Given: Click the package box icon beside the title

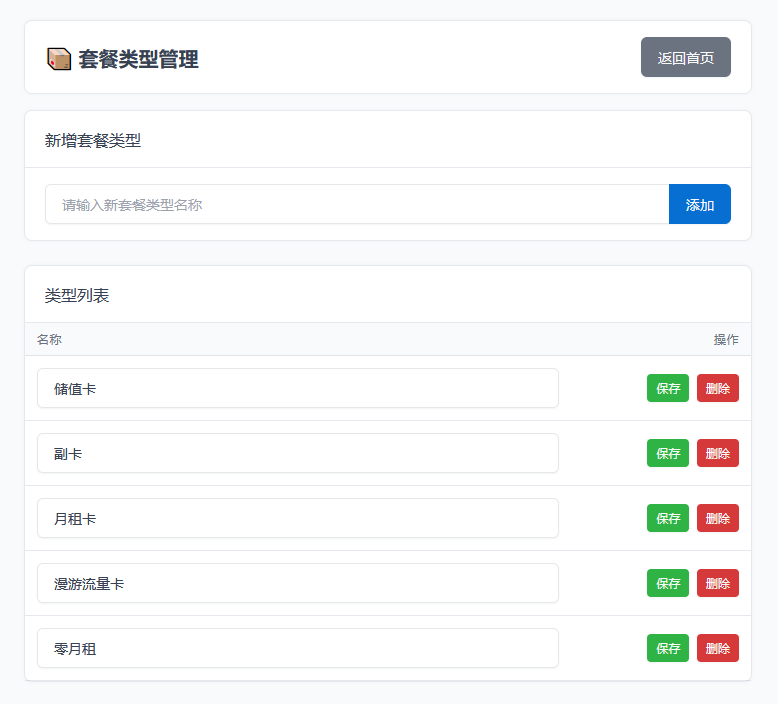Looking at the screenshot, I should pos(59,60).
